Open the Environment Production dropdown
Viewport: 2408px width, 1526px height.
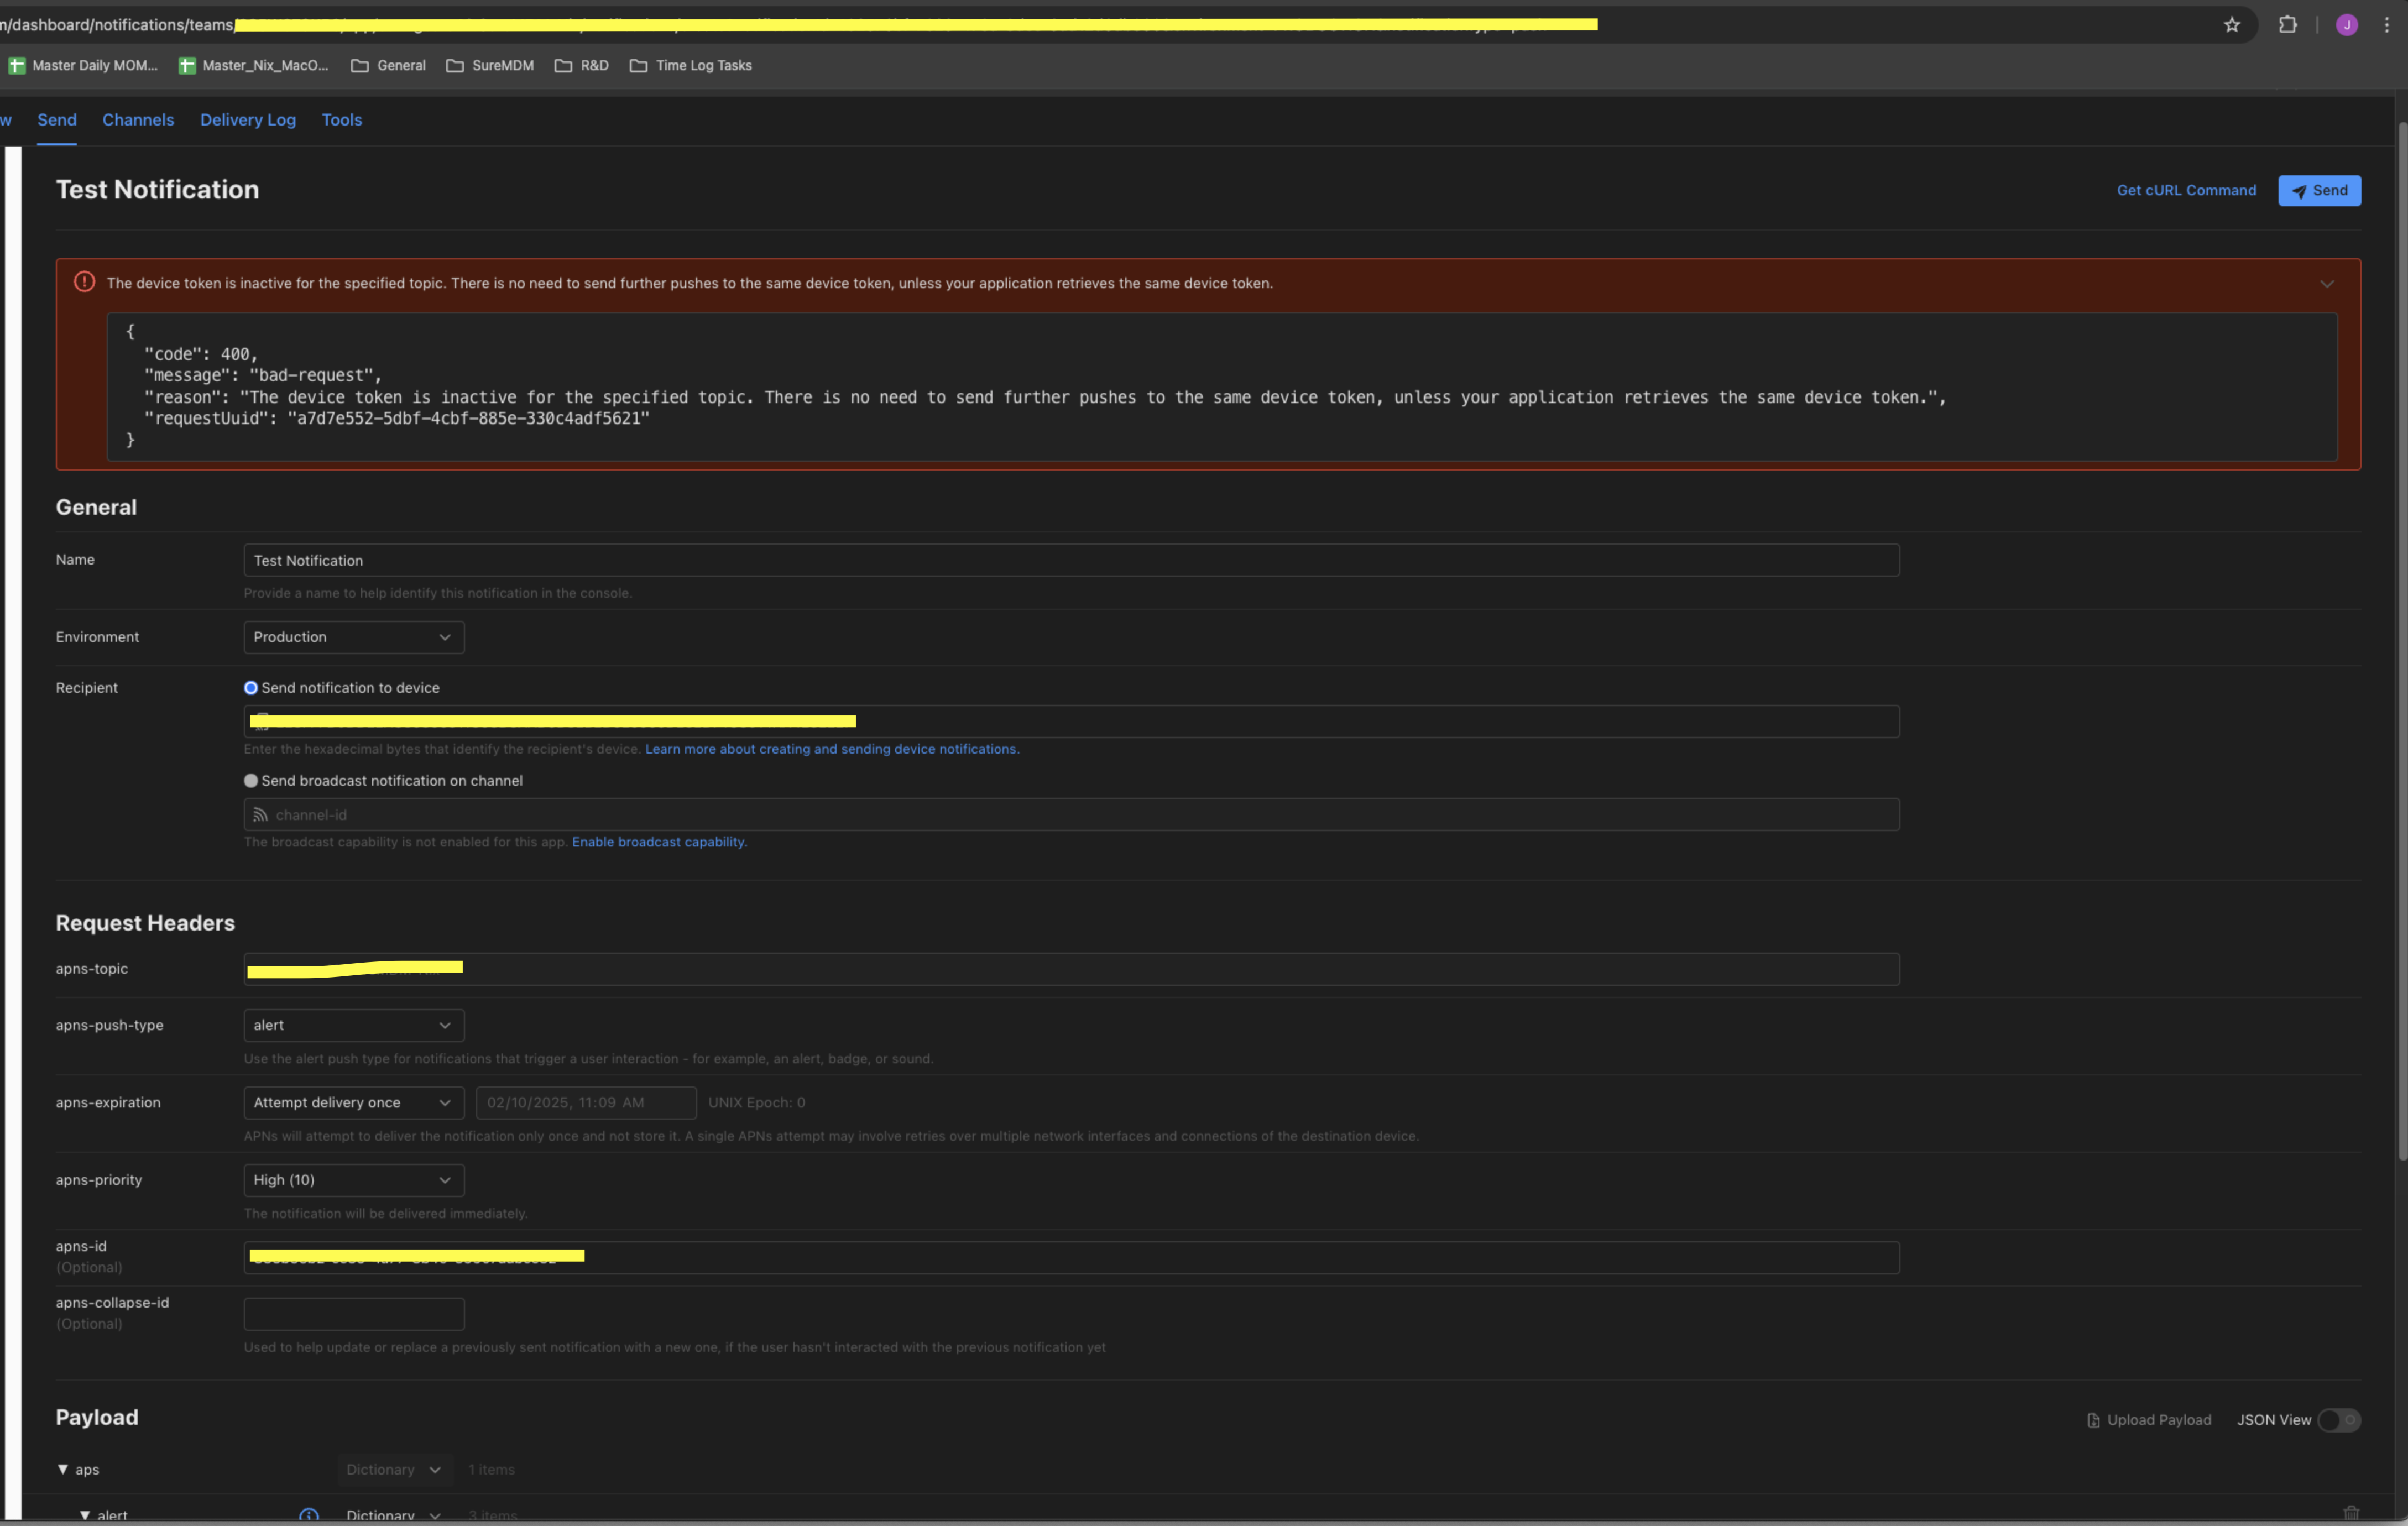353,637
